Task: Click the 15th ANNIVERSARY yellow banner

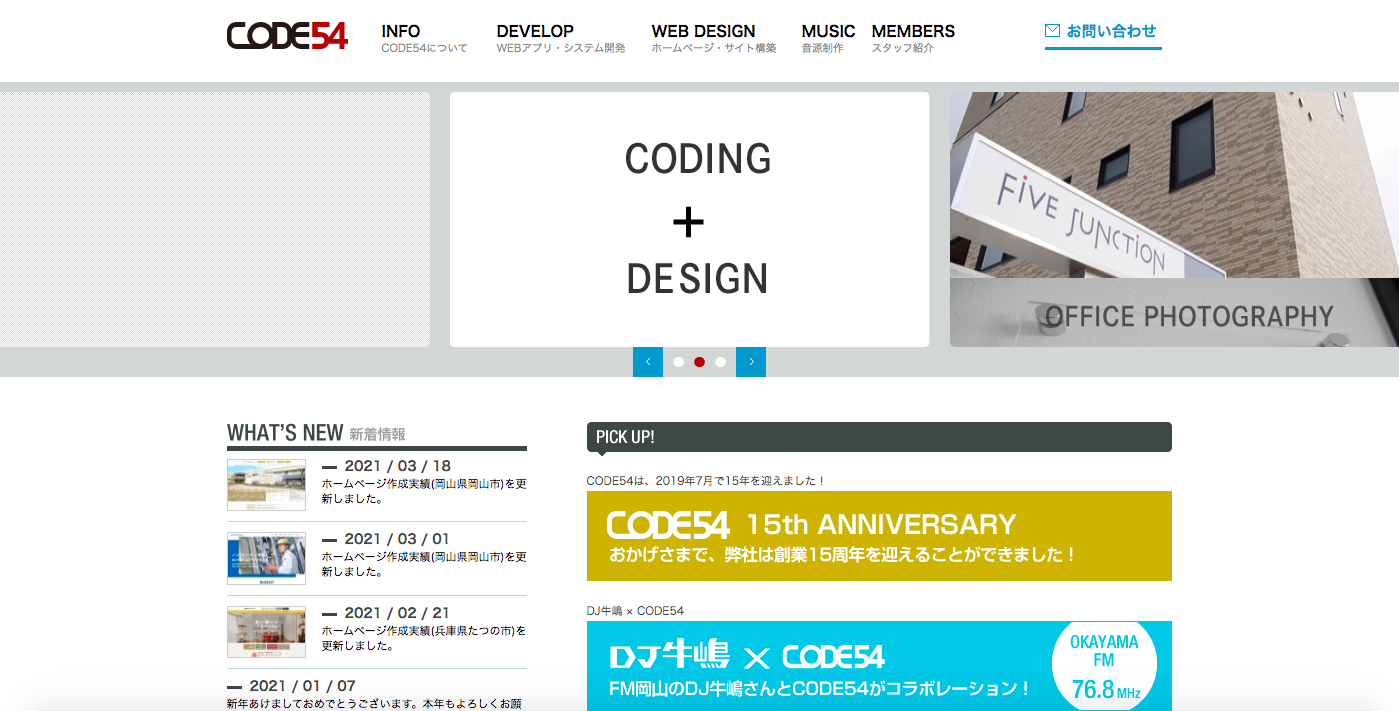Action: (878, 536)
